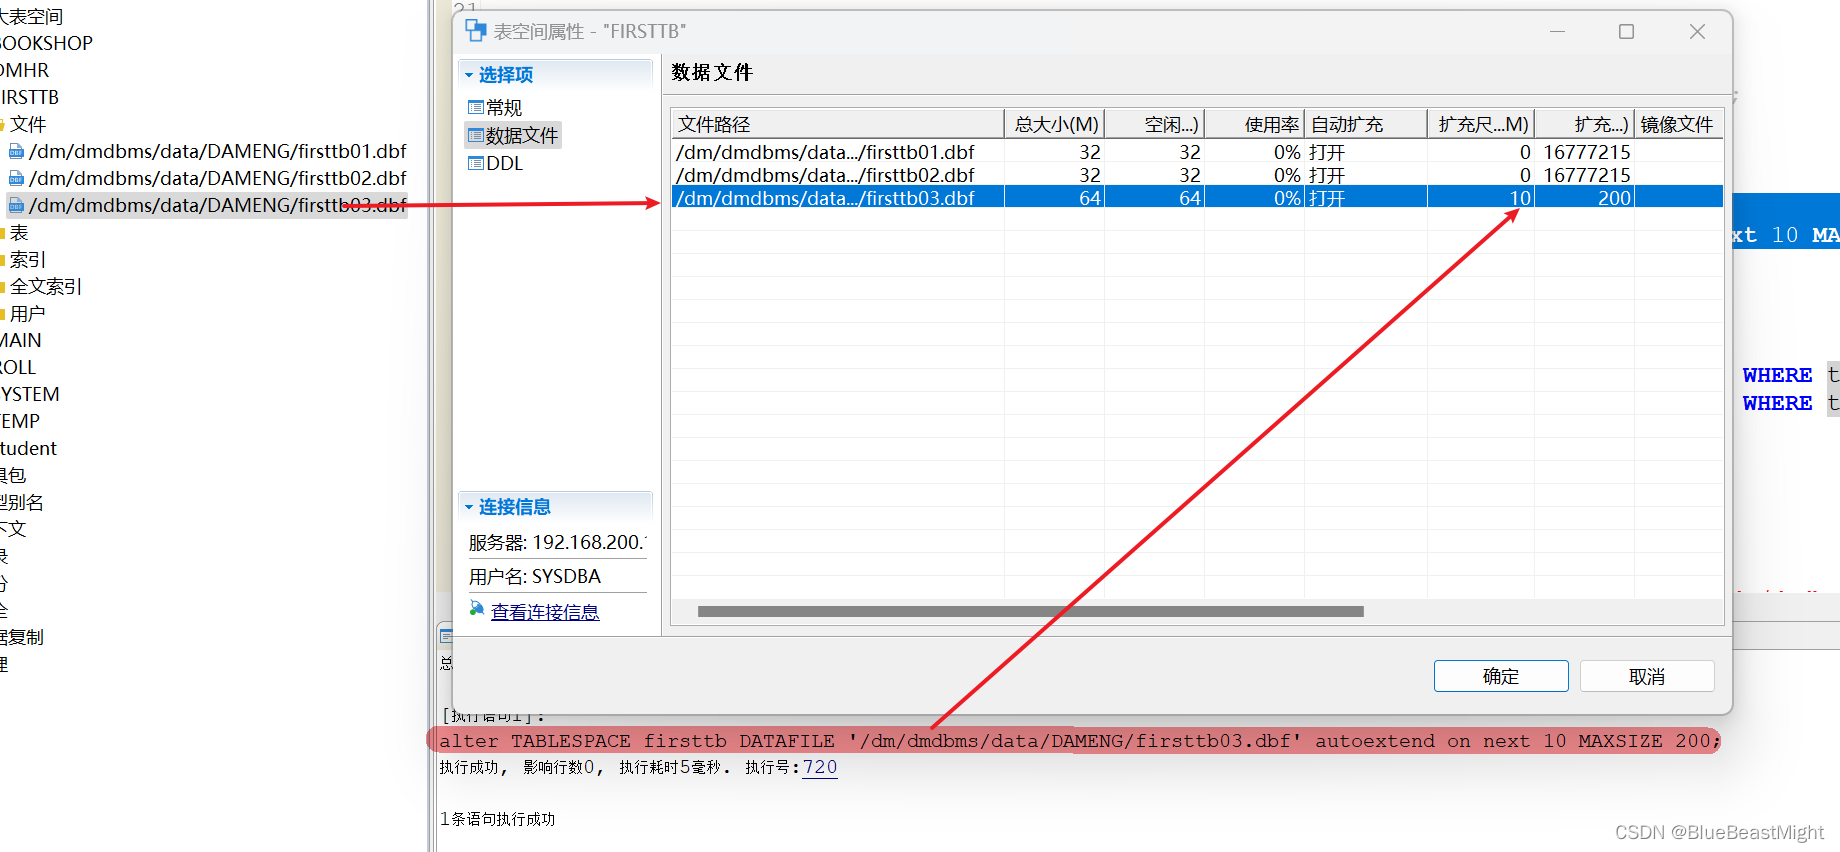Select the FIRSTTB tablespace in tree
Screen dimensions: 1840x852
click(29, 97)
